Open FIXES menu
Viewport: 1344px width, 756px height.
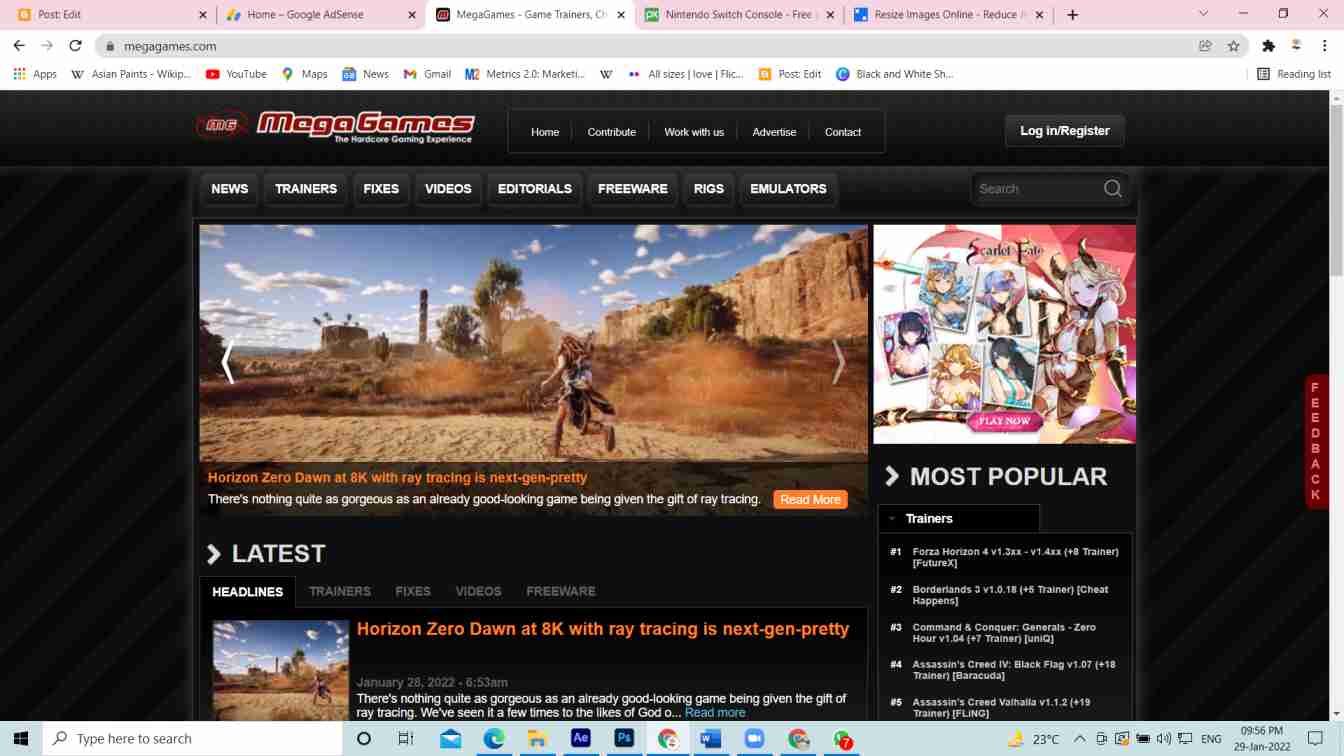click(381, 189)
